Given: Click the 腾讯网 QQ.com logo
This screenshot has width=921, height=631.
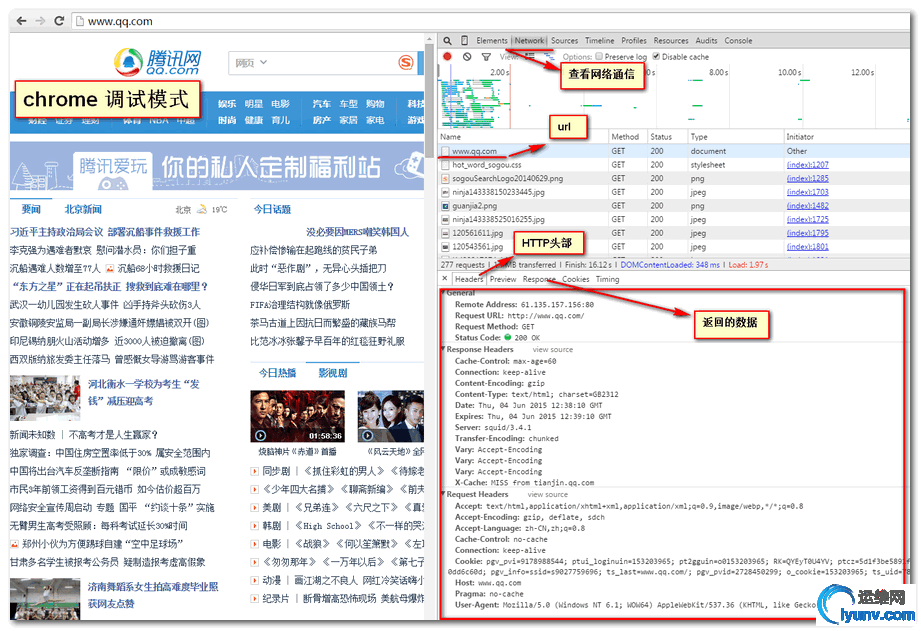Looking at the screenshot, I should tap(157, 62).
